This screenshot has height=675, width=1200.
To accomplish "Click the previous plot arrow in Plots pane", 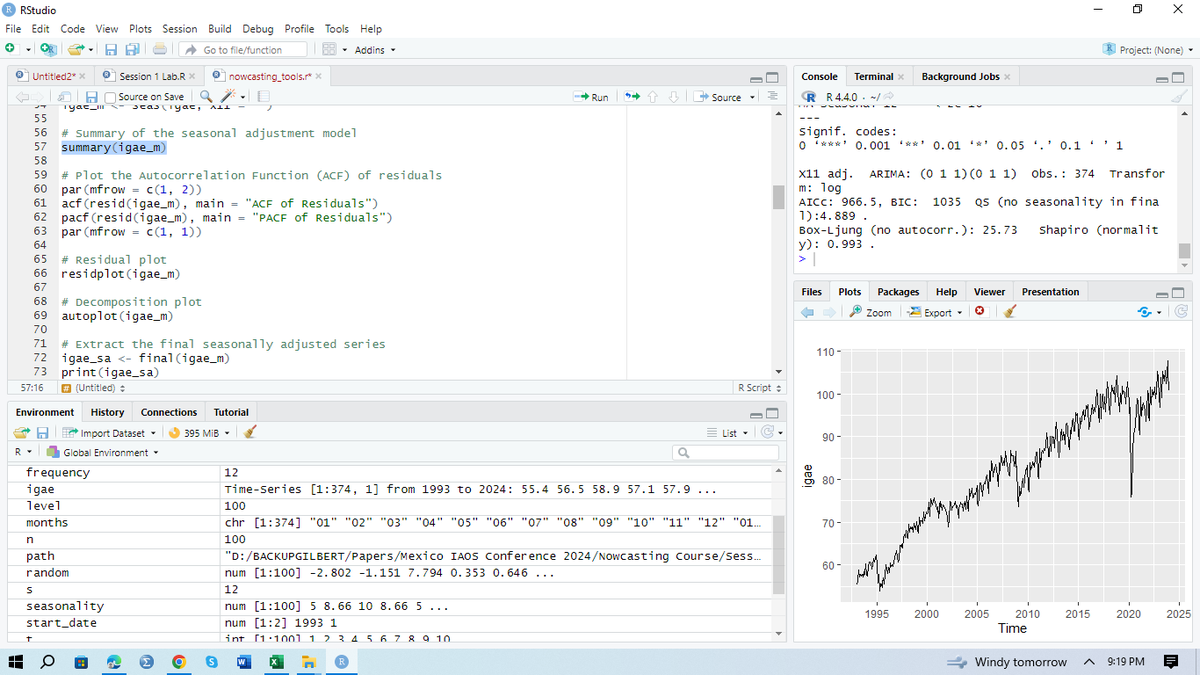I will (x=809, y=313).
